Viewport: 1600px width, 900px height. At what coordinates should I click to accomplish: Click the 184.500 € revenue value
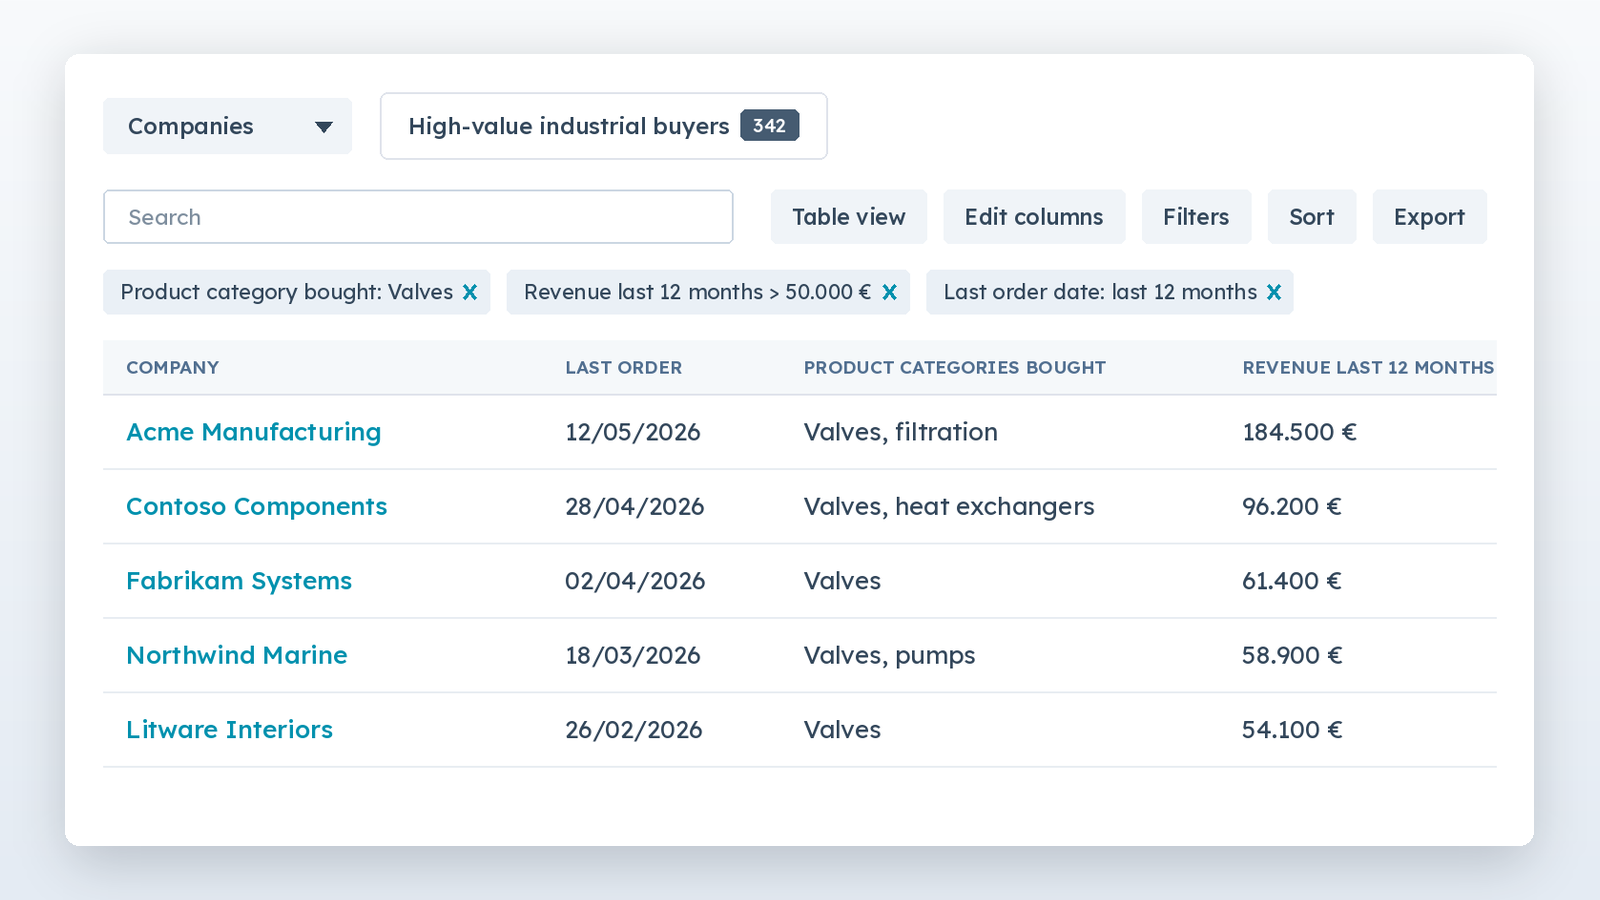pos(1299,432)
